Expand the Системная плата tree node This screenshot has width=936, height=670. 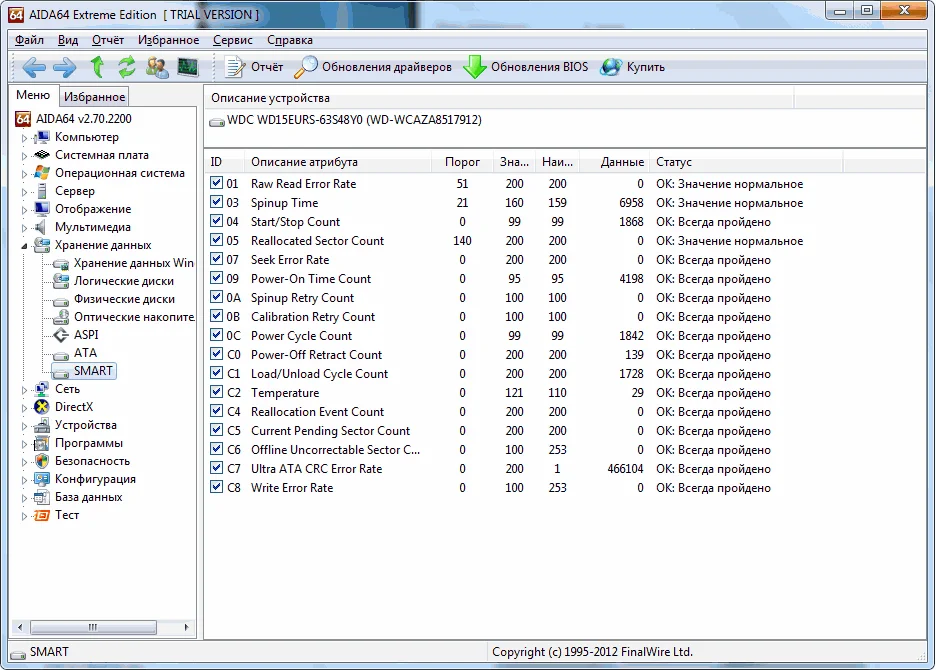tap(25, 156)
